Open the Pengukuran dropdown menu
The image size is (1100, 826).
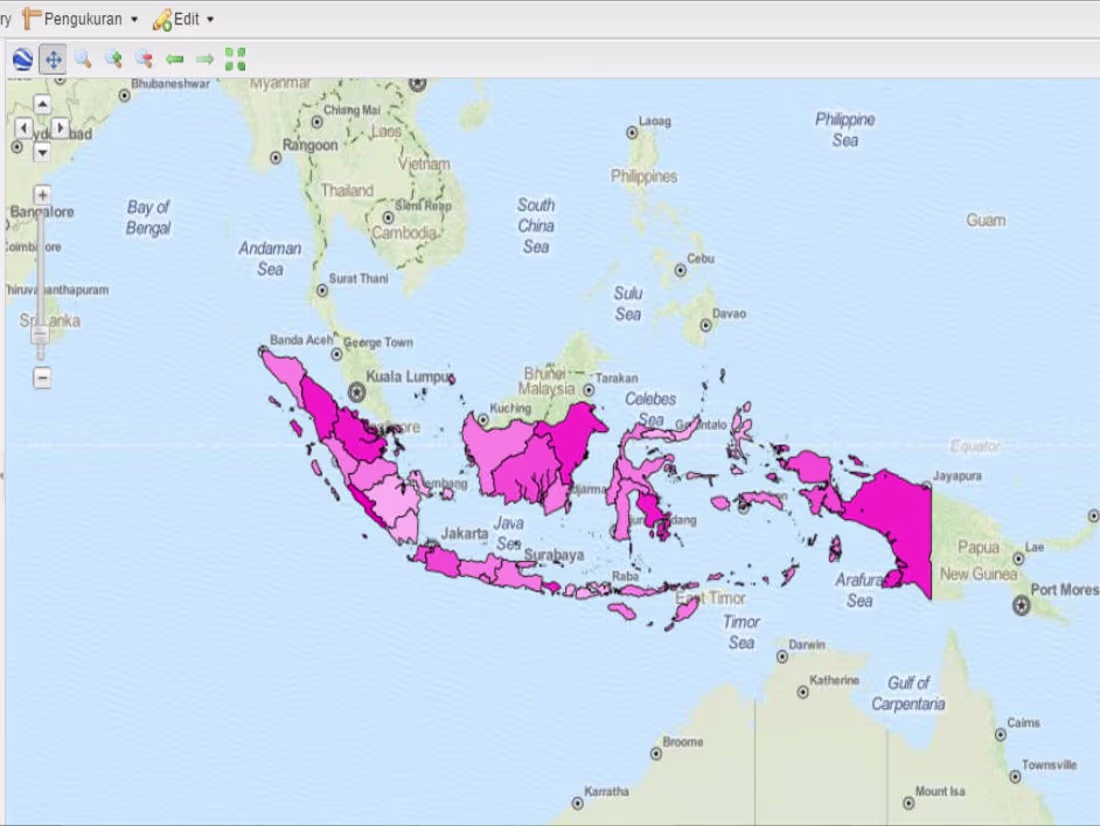(x=133, y=18)
